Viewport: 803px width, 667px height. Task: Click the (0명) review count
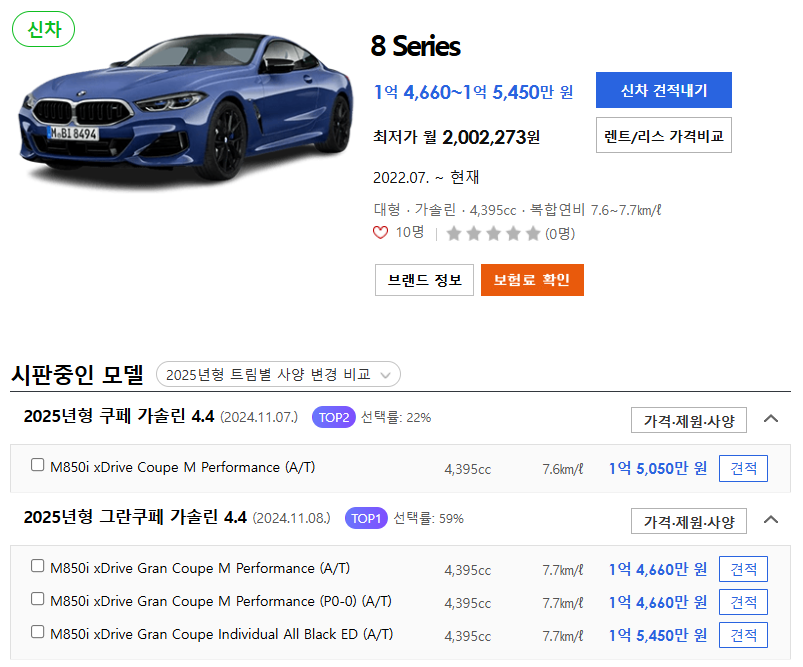coord(560,234)
